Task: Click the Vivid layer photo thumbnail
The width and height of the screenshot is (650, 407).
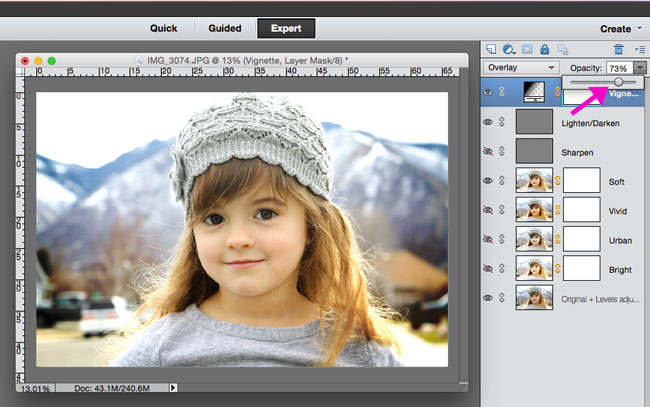Action: tap(534, 210)
